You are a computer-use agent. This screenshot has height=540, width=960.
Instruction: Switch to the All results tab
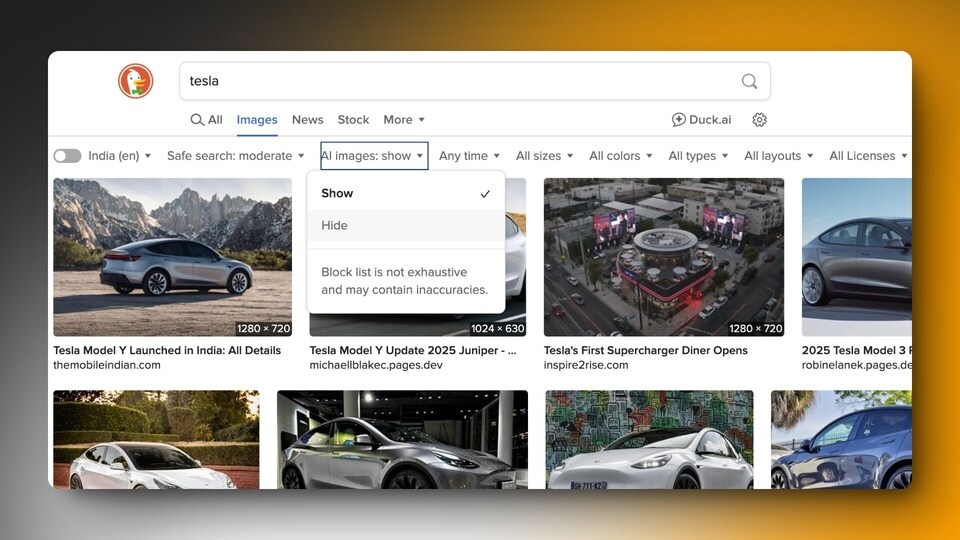[x=206, y=119]
